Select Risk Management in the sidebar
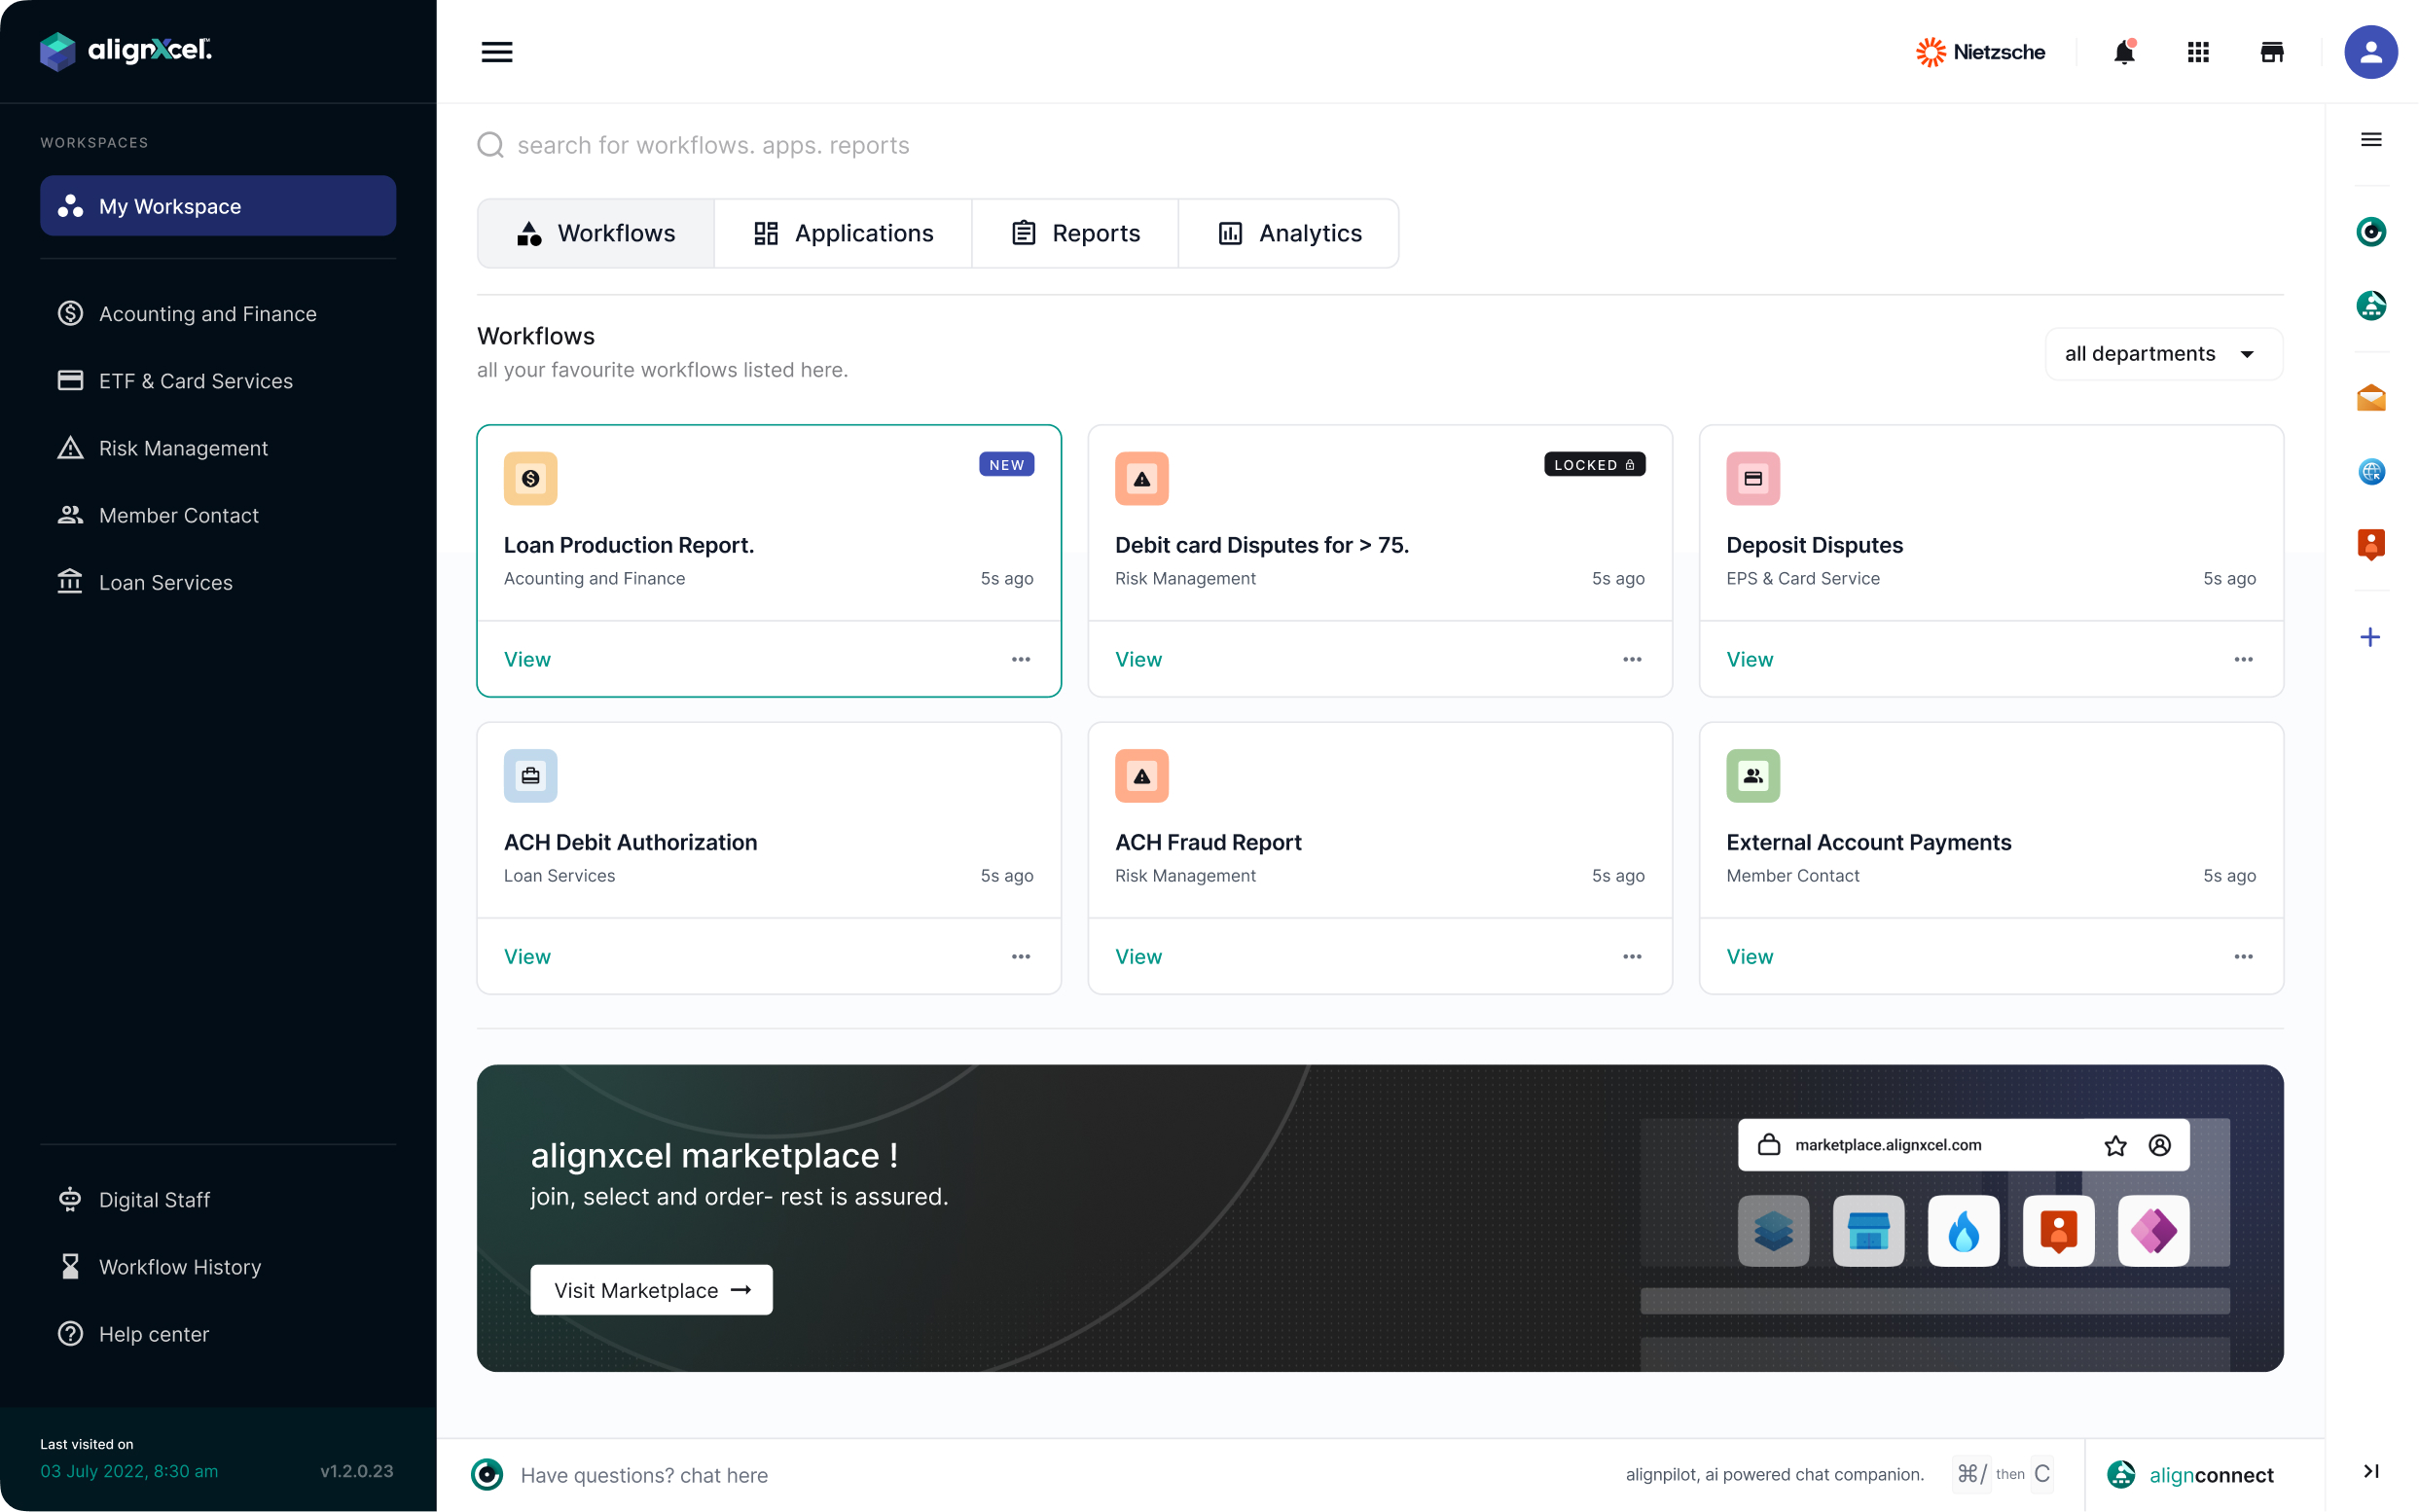 (x=183, y=448)
